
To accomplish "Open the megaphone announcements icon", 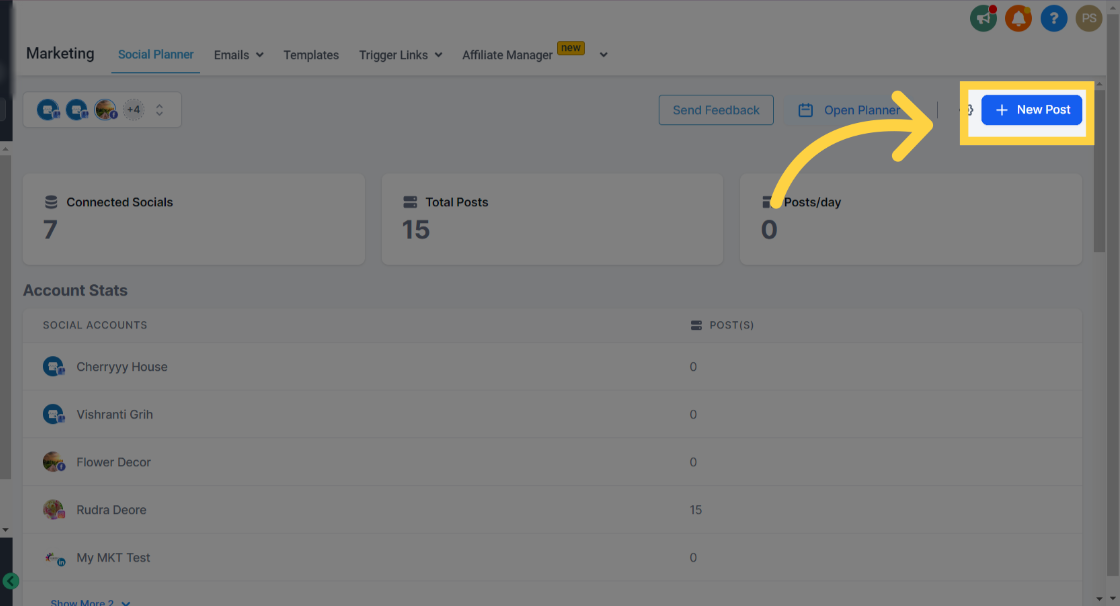I will point(984,18).
